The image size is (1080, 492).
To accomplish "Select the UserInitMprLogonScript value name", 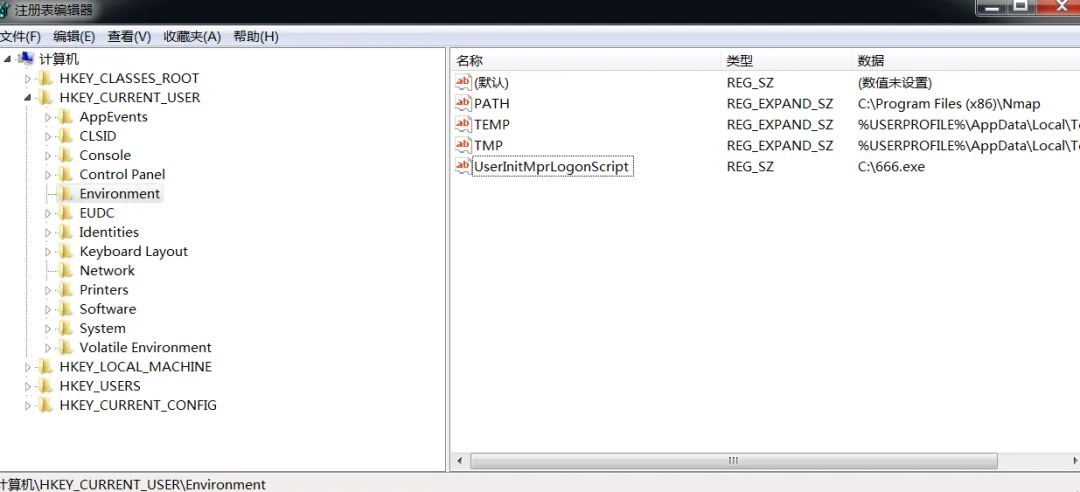I will tap(552, 167).
